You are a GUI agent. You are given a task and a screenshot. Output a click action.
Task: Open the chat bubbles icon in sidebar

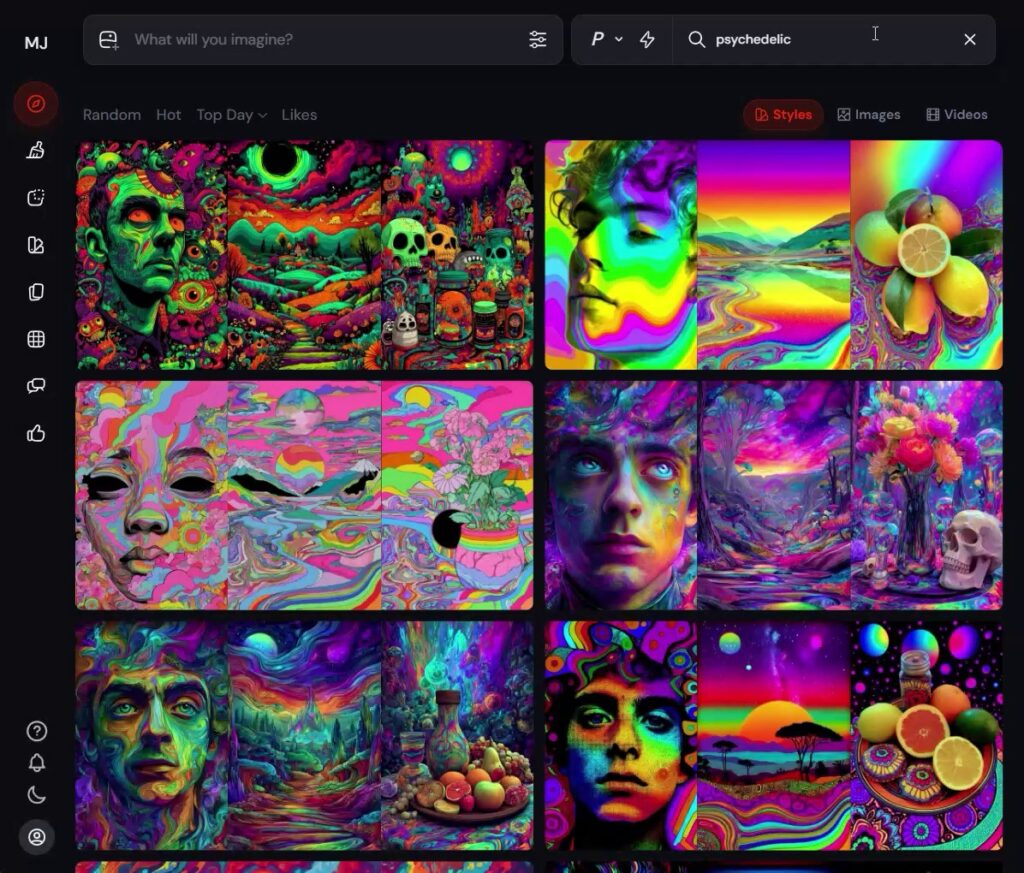tap(36, 386)
